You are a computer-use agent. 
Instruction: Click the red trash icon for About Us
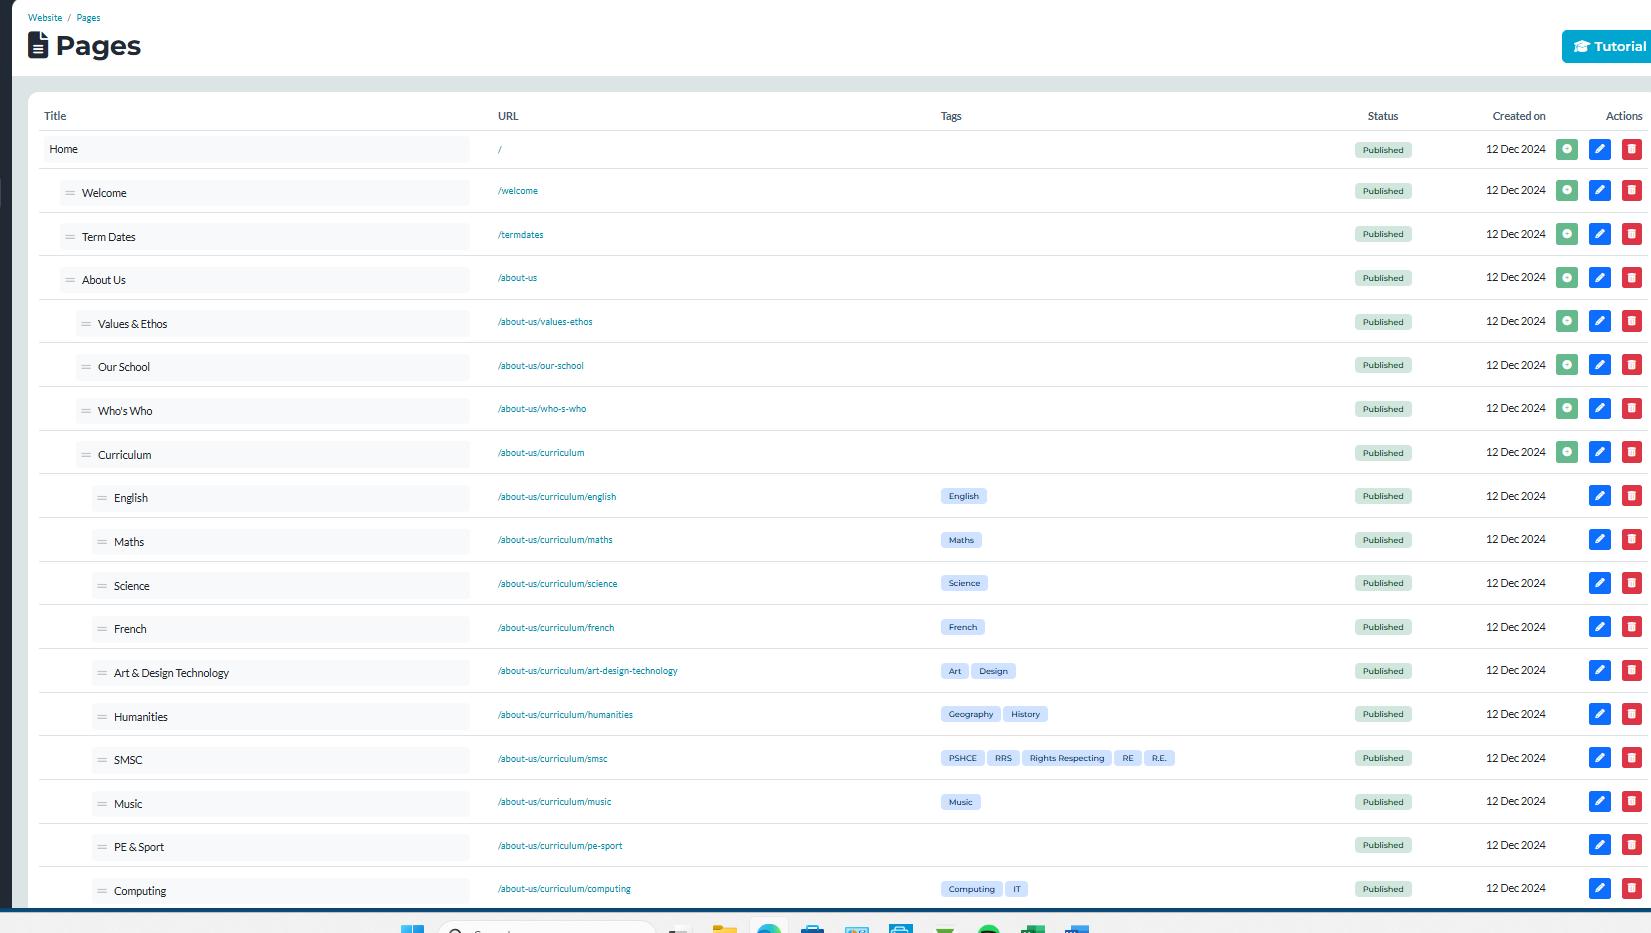(1632, 278)
